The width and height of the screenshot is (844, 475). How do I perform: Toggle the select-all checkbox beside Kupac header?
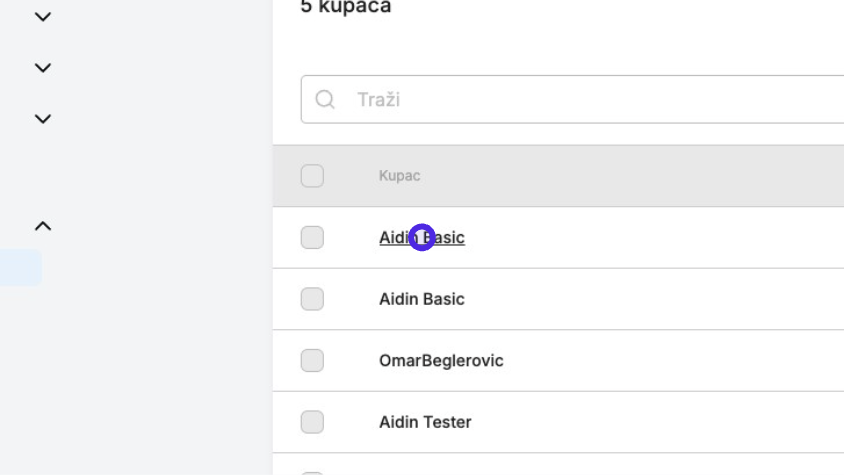[x=312, y=176]
